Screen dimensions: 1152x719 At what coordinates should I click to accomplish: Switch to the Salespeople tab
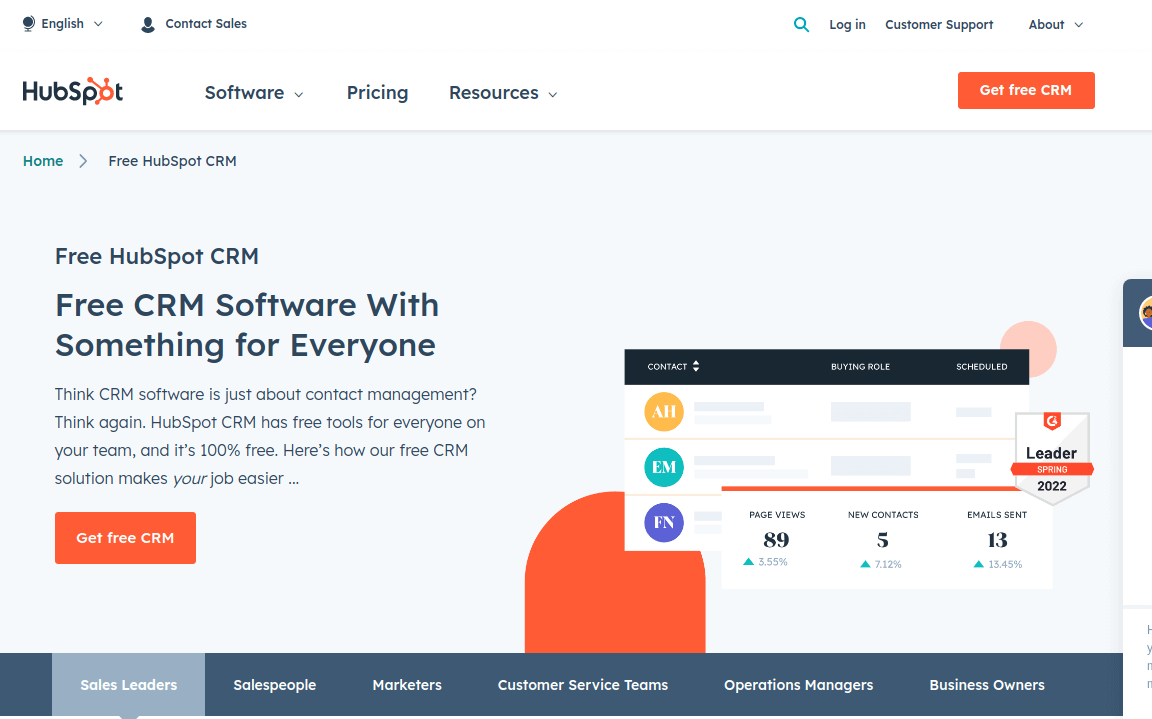275,684
